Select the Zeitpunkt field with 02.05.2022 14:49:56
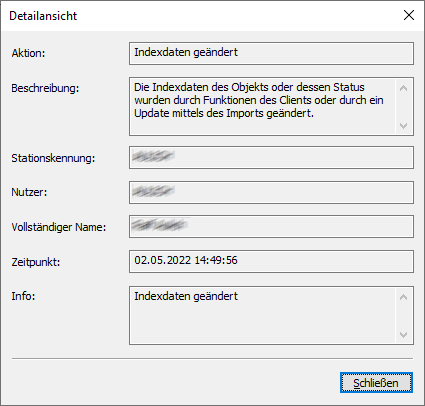The height and width of the screenshot is (406, 425). tap(271, 262)
